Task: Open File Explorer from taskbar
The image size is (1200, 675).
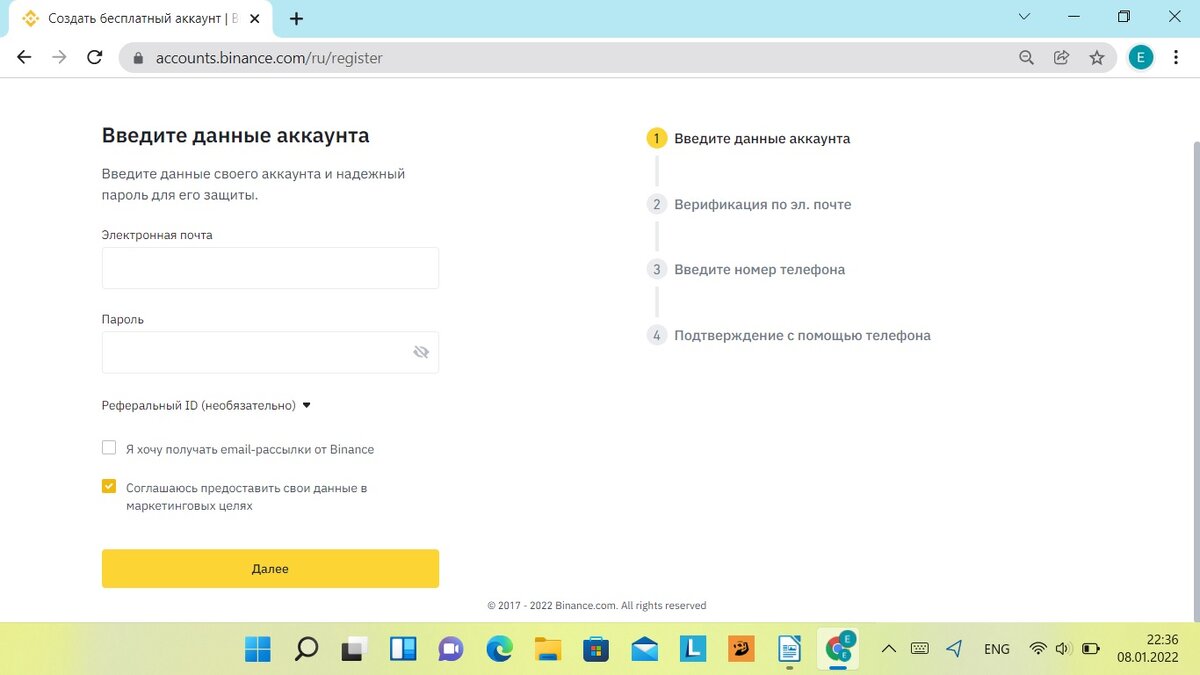Action: [x=548, y=649]
